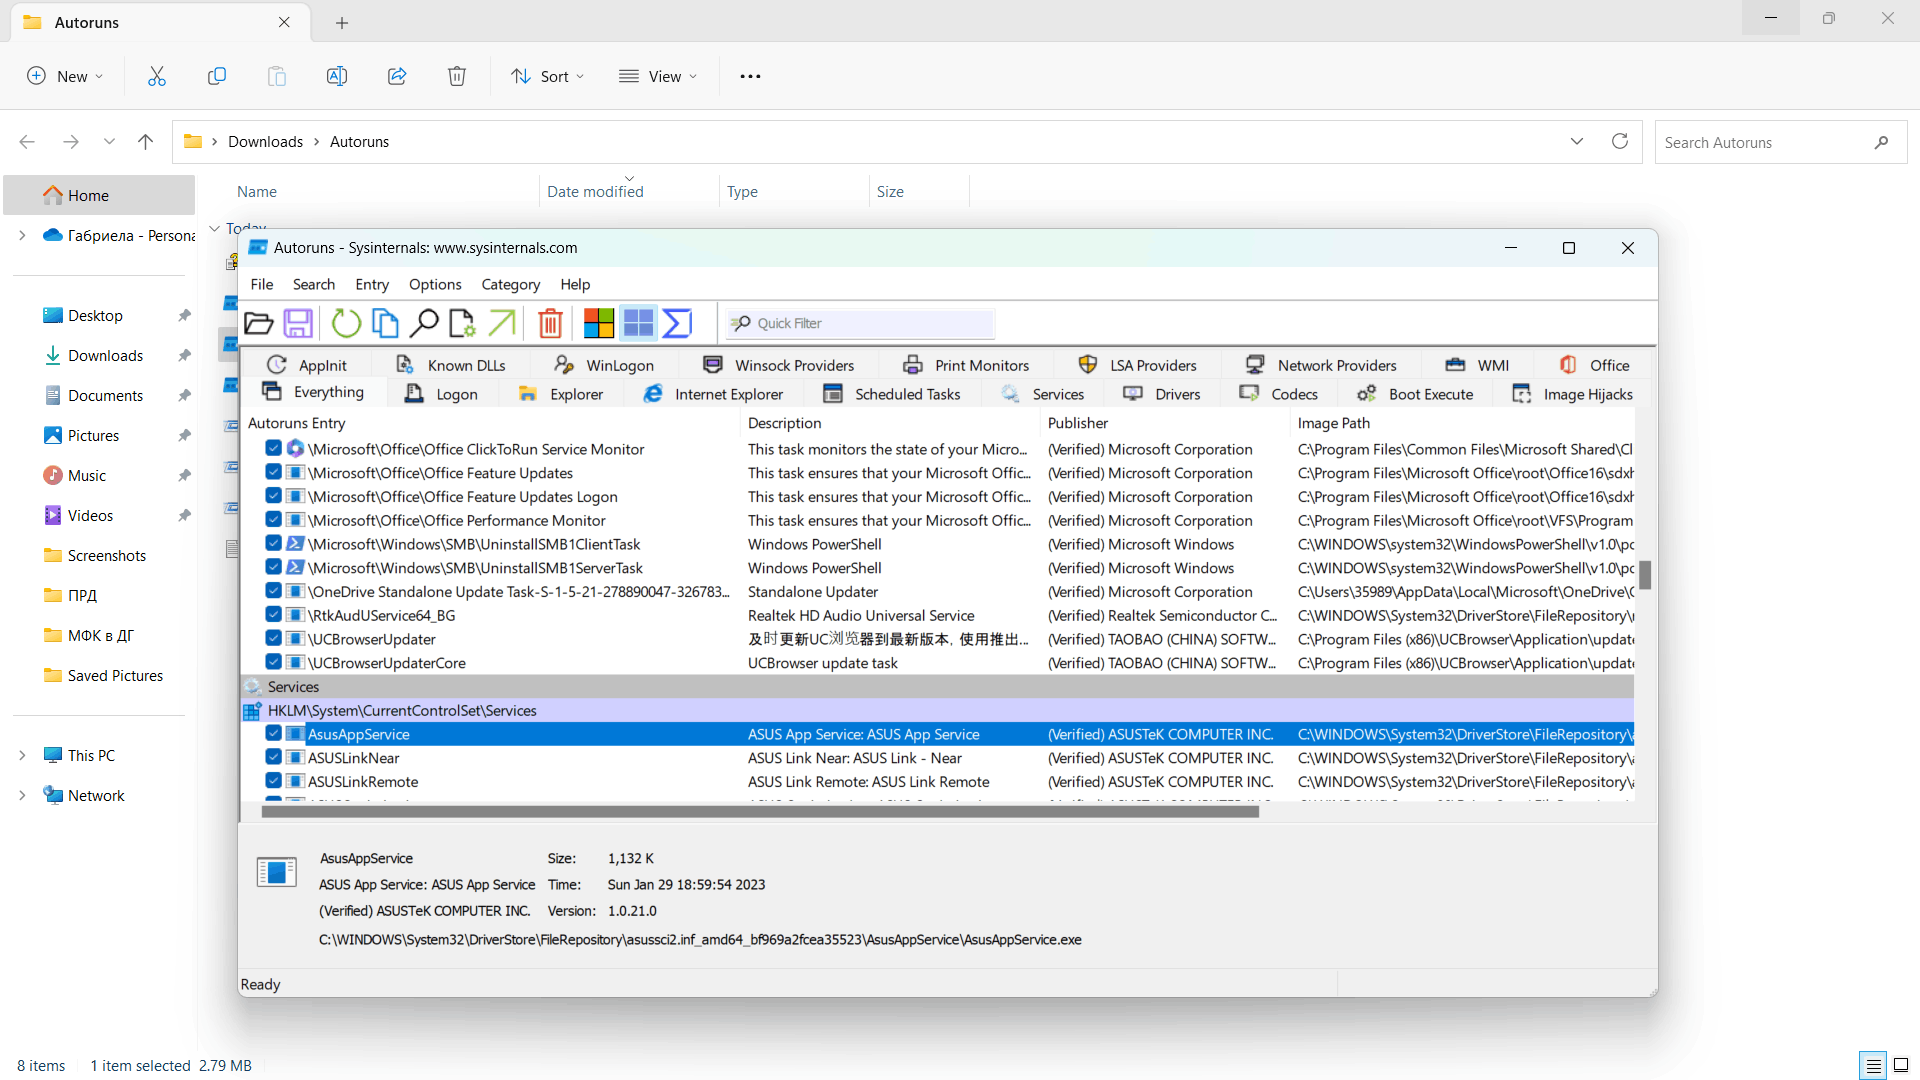This screenshot has height=1080, width=1920.
Task: Click the red Delete entry trash icon
Action: point(550,323)
